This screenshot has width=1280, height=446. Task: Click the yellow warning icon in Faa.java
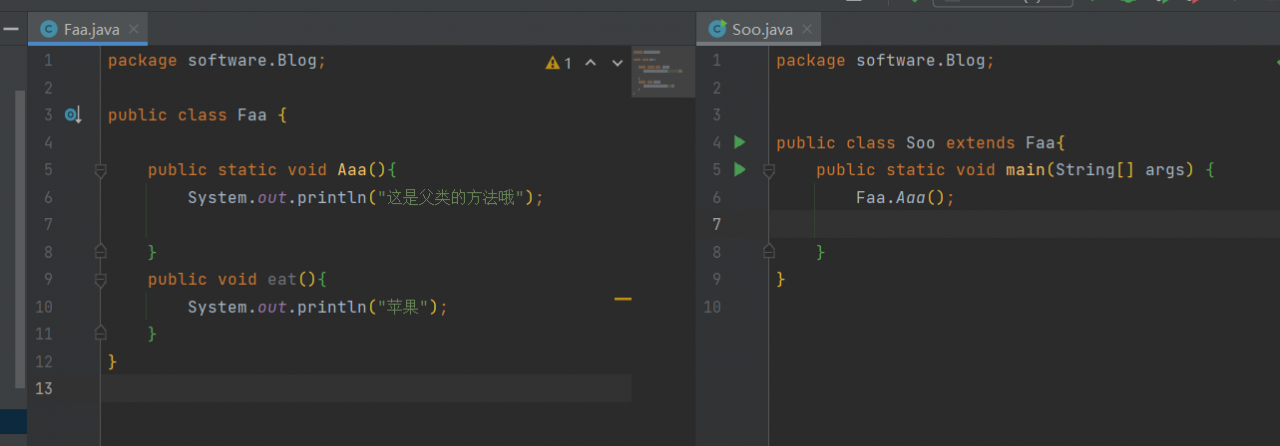point(552,63)
